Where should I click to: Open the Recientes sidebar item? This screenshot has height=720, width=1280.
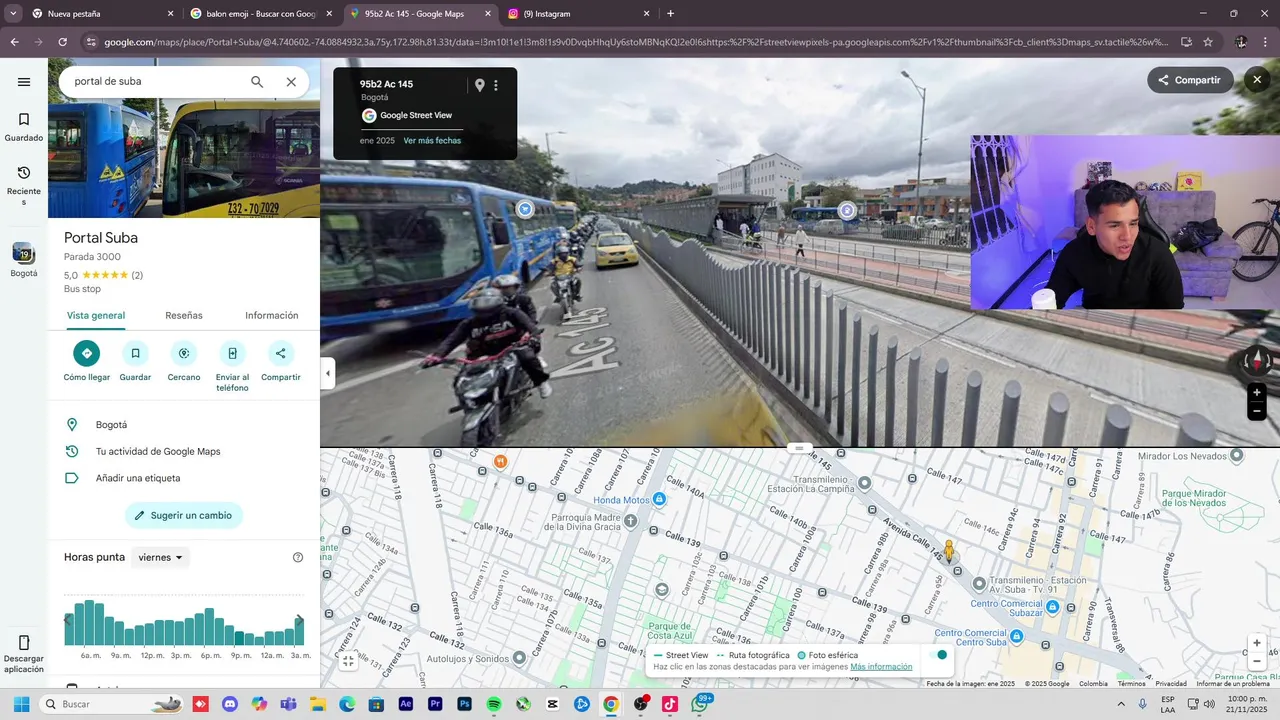point(24,186)
